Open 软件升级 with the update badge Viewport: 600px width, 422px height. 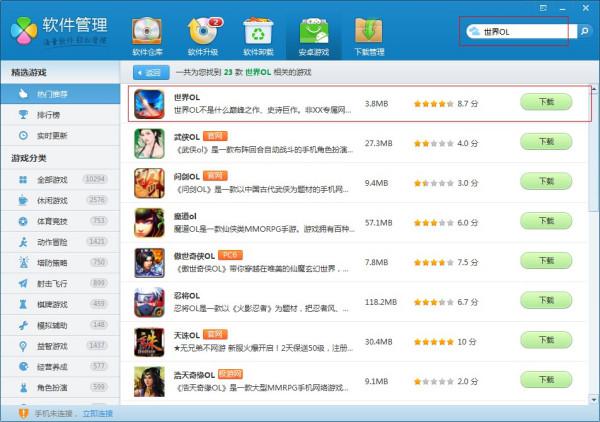coord(204,37)
